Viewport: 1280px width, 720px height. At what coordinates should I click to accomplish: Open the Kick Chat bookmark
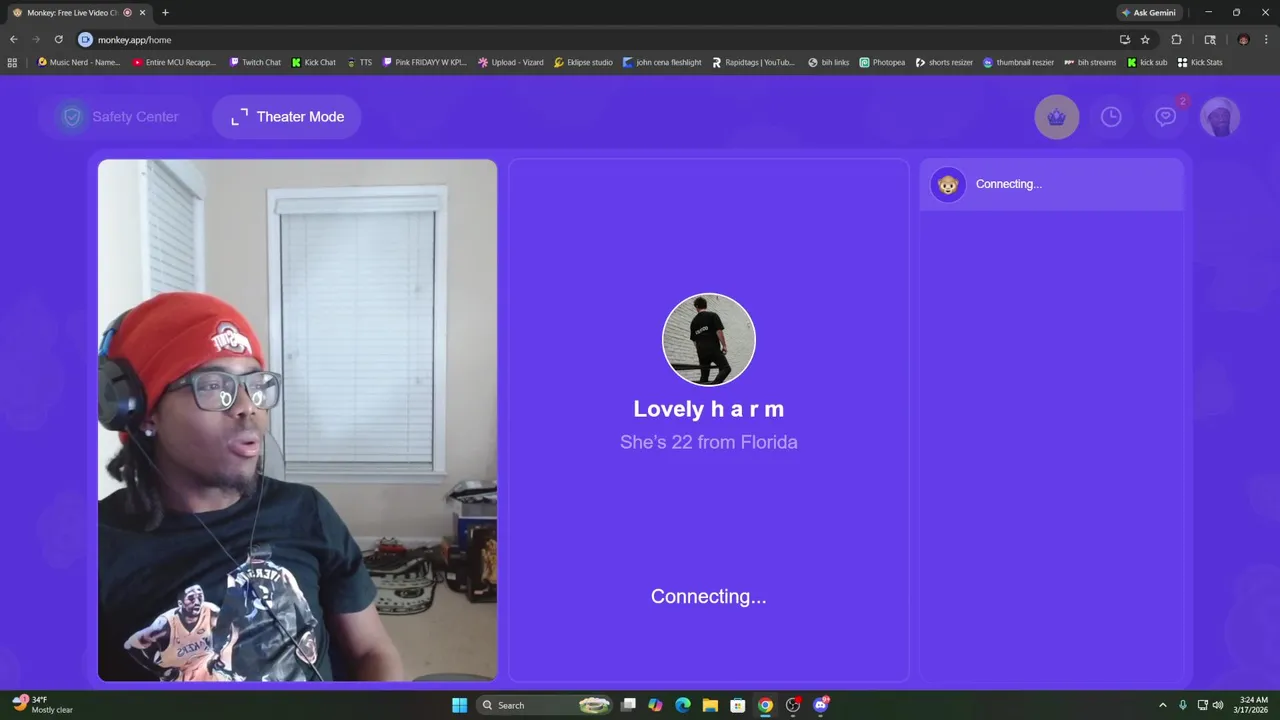coord(314,62)
